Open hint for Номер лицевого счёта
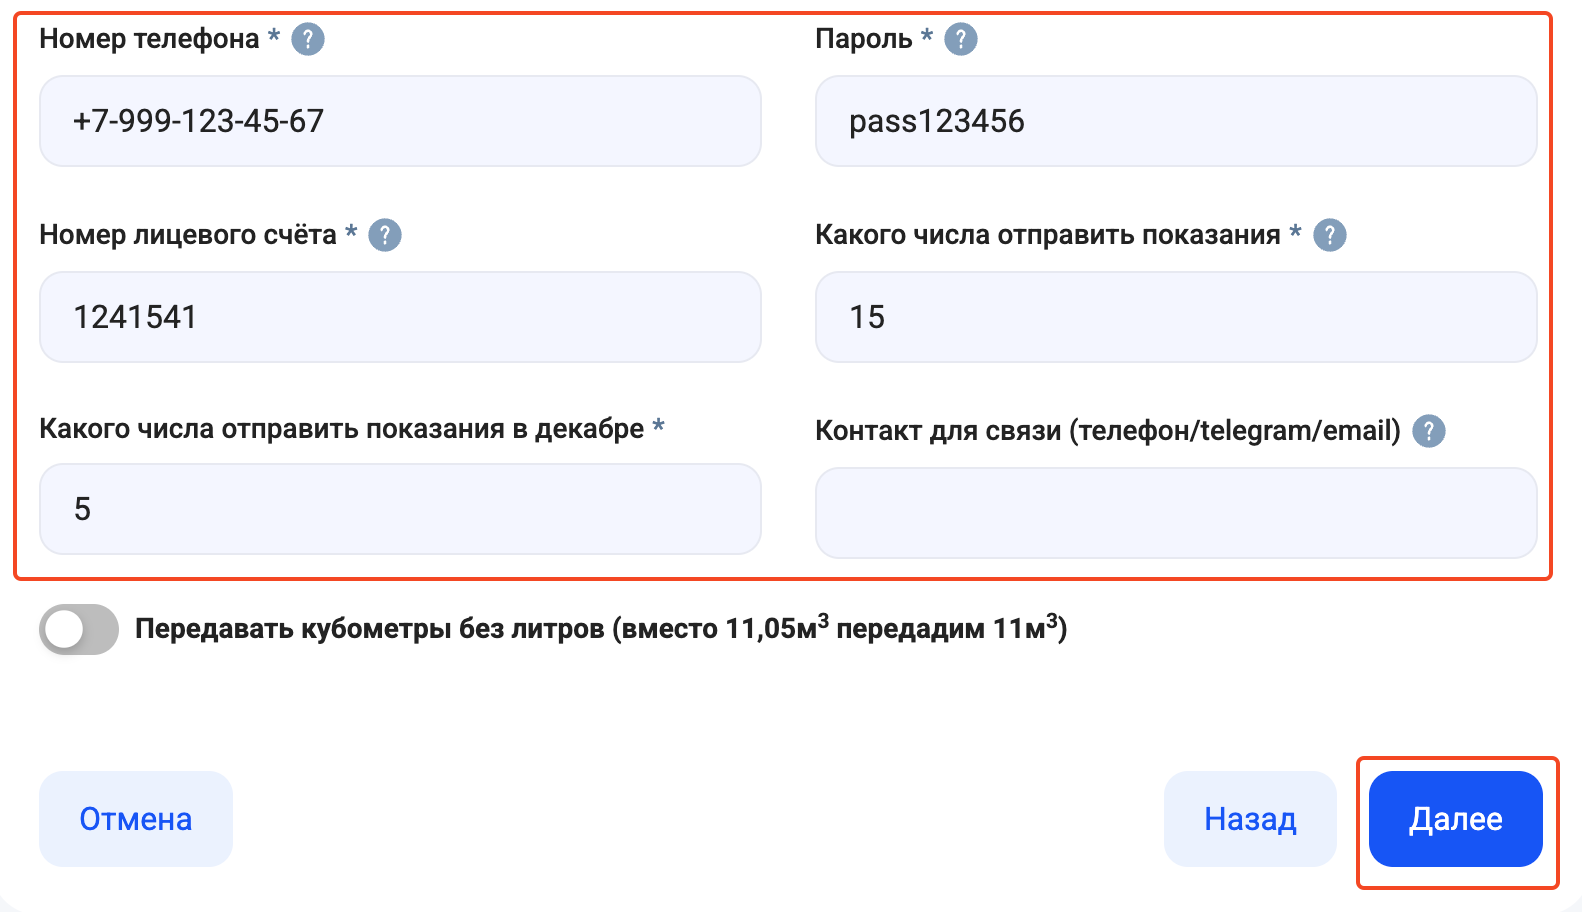The width and height of the screenshot is (1582, 912). 385,235
